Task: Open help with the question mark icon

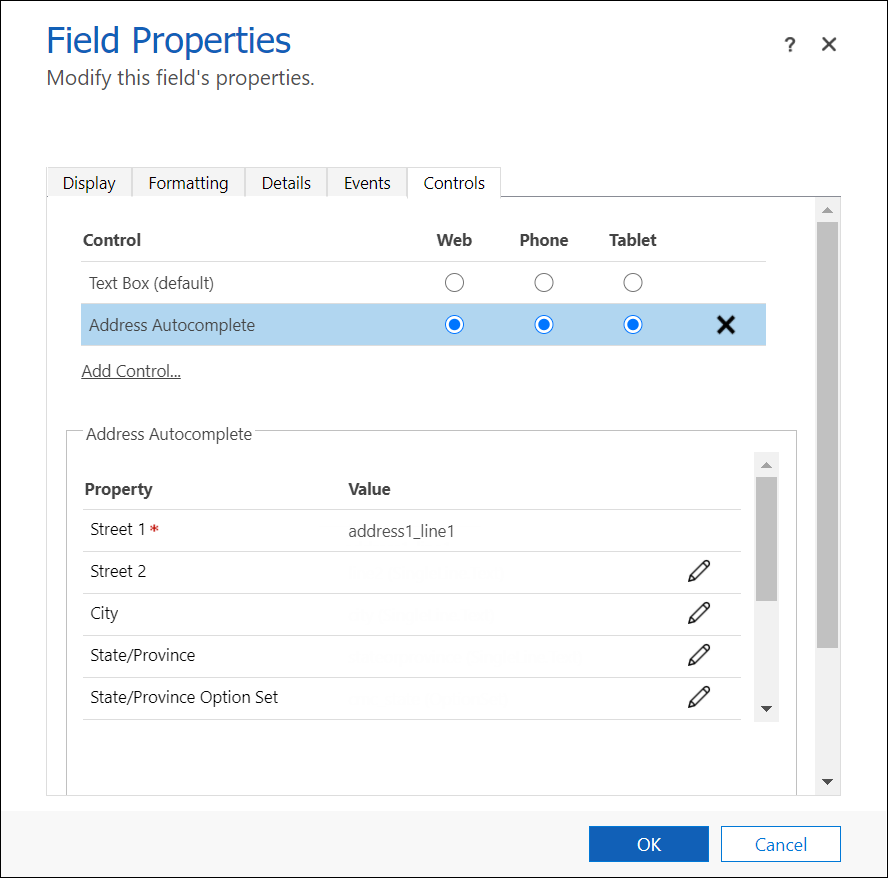Action: [x=790, y=45]
